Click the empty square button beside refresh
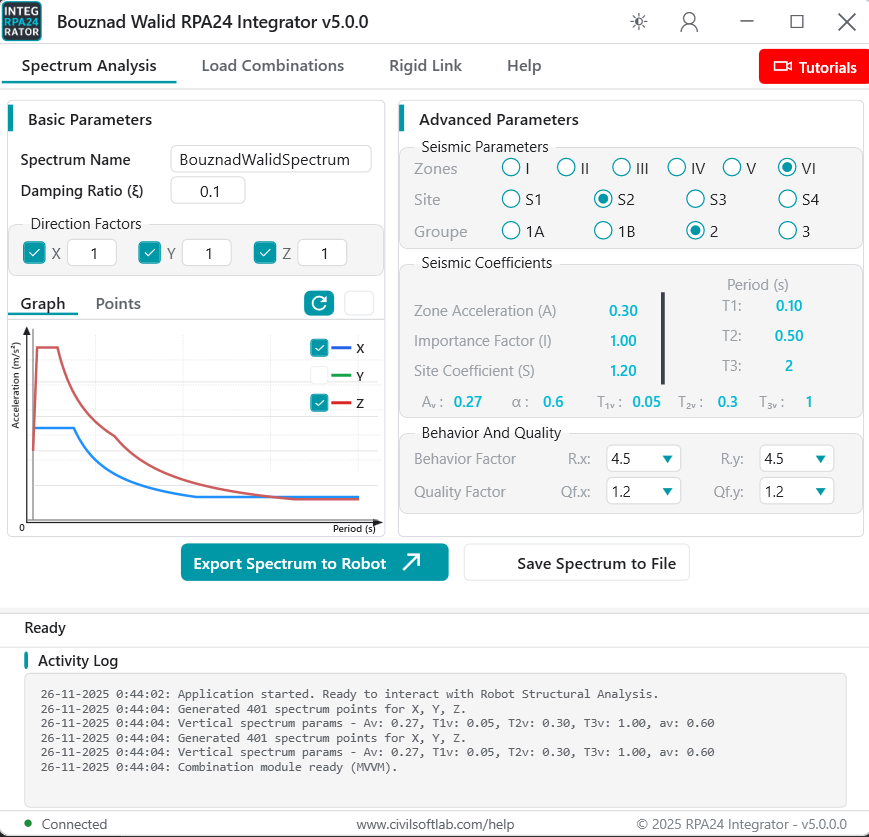The width and height of the screenshot is (869, 837). tap(359, 303)
